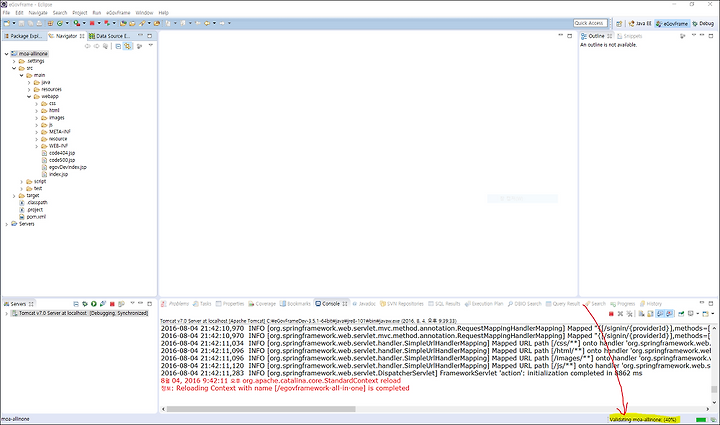Click Collapse All icon in Navigator
This screenshot has width=720, height=425.
tap(118, 46)
